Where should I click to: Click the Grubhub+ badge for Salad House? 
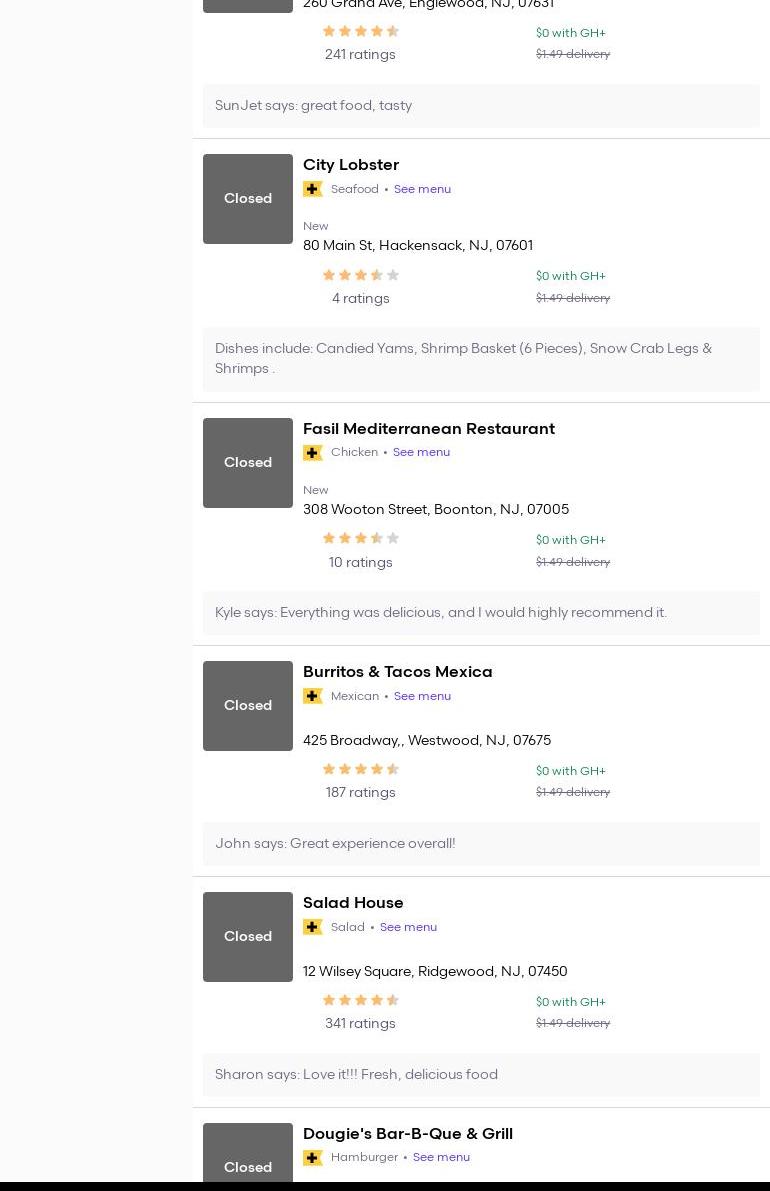click(x=313, y=927)
